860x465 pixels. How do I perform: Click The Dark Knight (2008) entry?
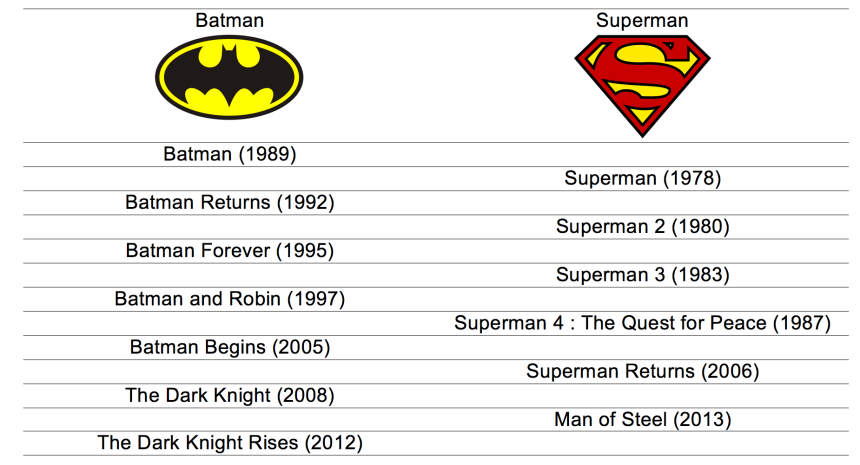tap(229, 395)
